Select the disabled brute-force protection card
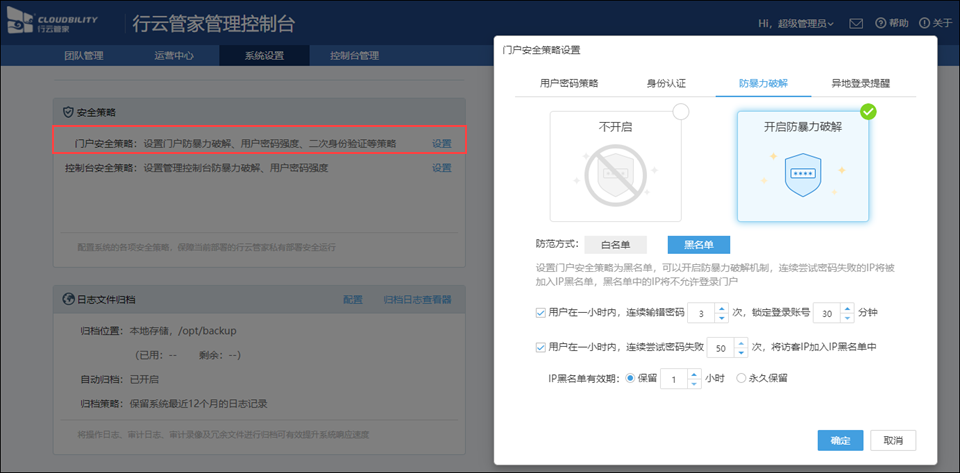 coord(615,165)
